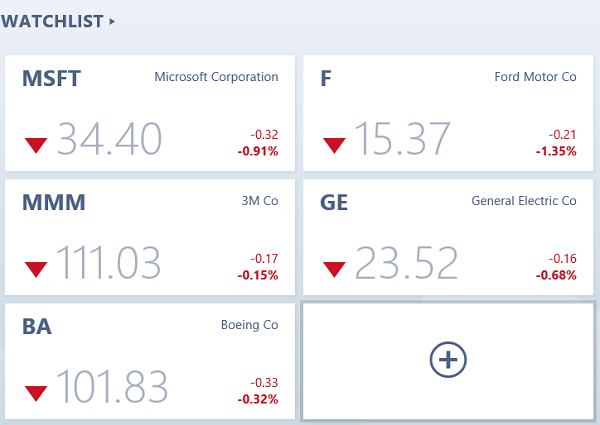Click the red down triangle on Ford

[334, 145]
